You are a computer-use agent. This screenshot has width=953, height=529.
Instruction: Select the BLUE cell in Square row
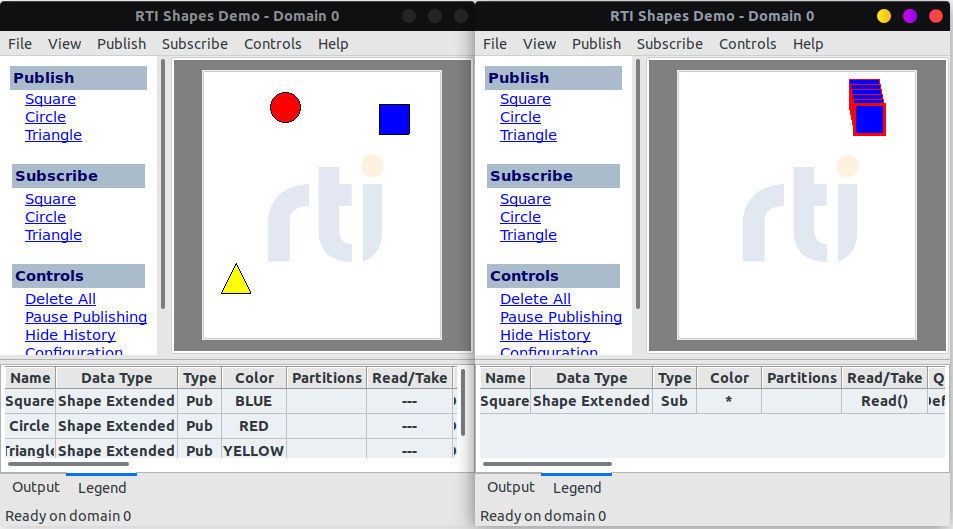(x=254, y=401)
